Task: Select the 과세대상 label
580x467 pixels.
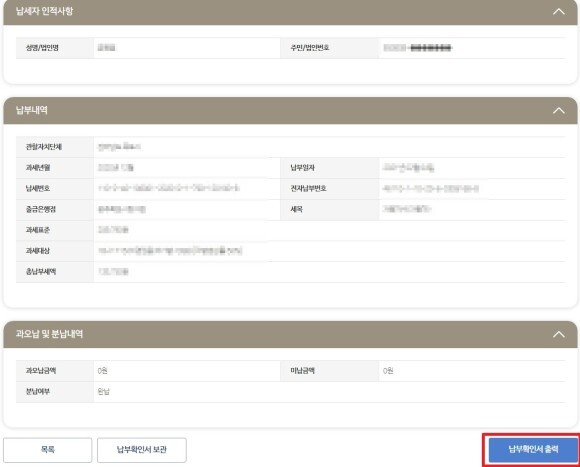Action: click(38, 250)
